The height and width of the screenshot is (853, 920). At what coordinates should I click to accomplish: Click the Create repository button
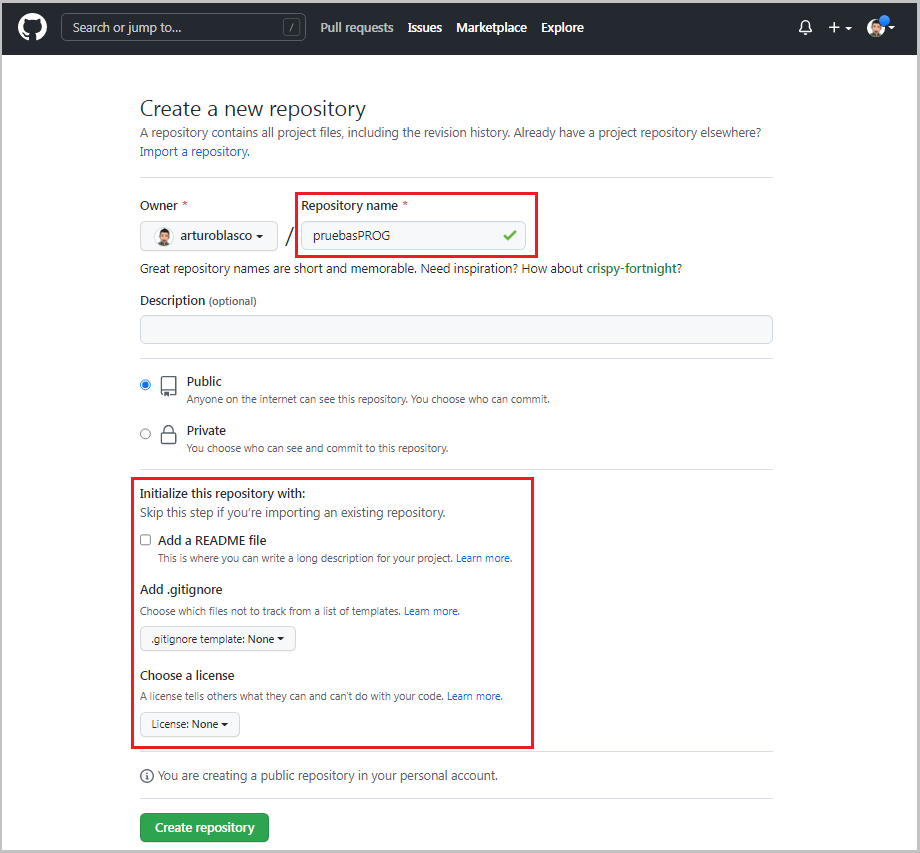[x=204, y=827]
